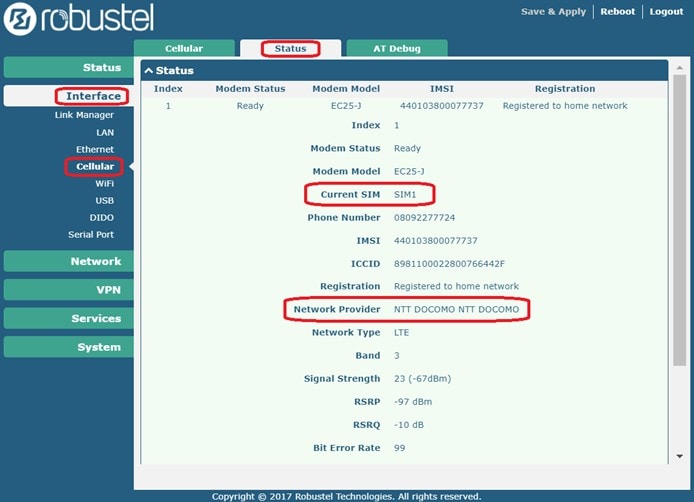The width and height of the screenshot is (694, 502).
Task: Select Link Manager in sidebar
Action: [x=84, y=115]
